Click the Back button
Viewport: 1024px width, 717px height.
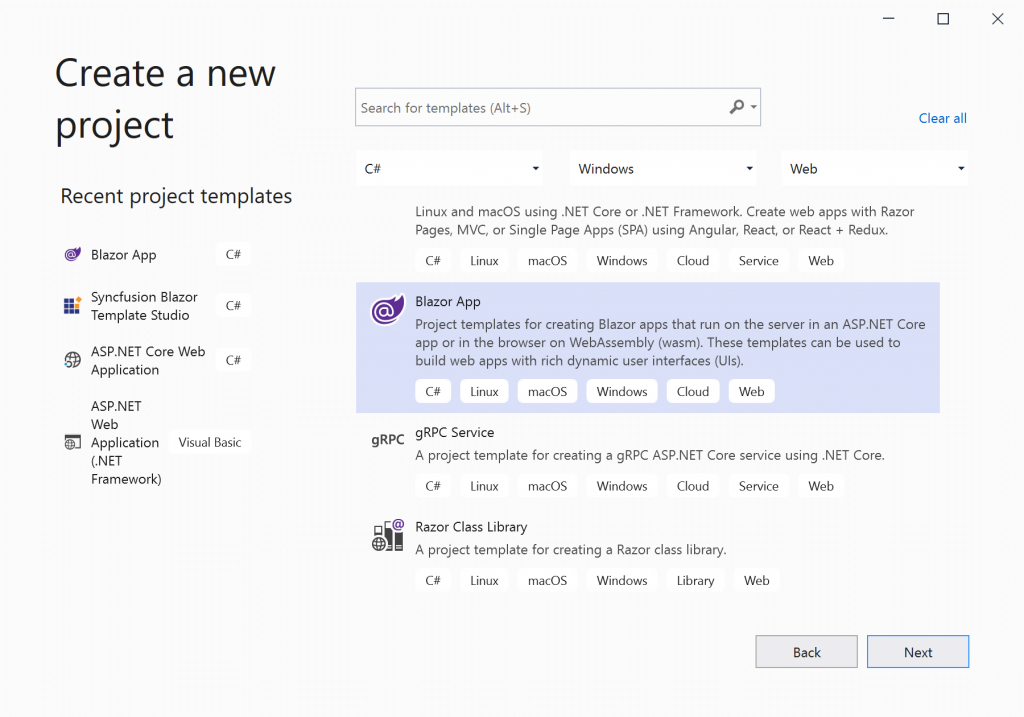click(806, 651)
